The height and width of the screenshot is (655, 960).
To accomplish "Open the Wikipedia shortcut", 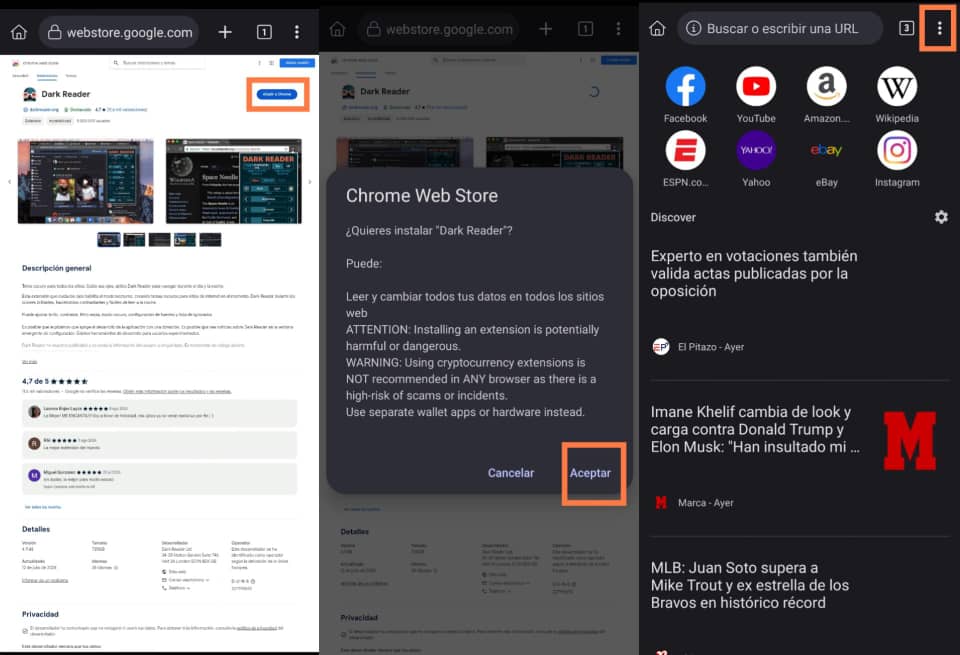I will [897, 95].
